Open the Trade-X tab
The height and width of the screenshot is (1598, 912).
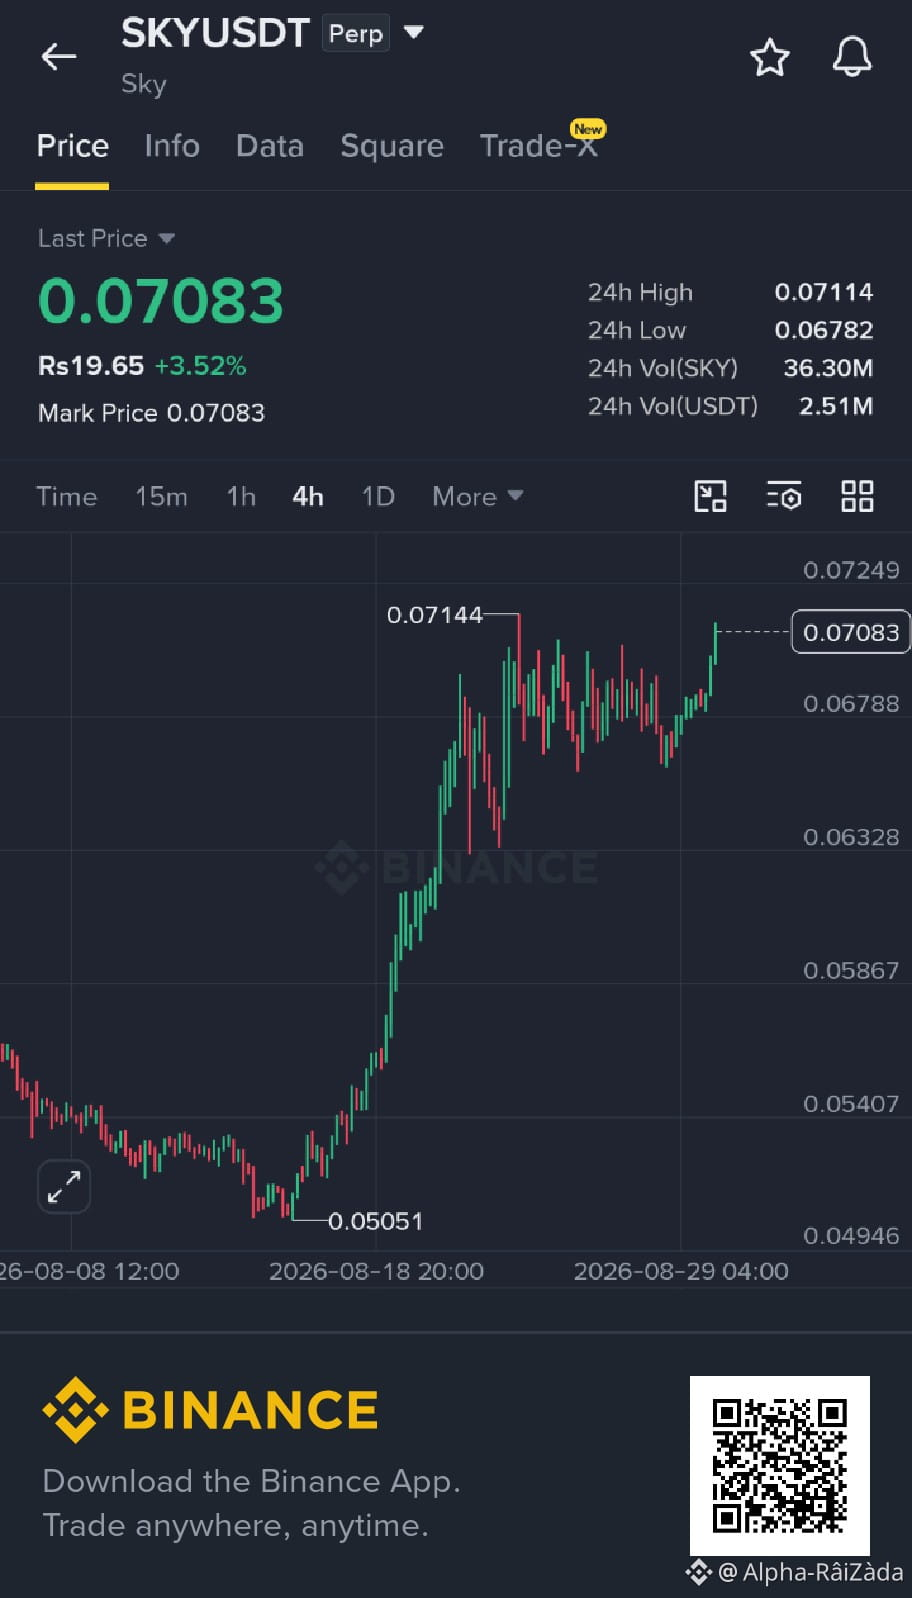tap(538, 146)
